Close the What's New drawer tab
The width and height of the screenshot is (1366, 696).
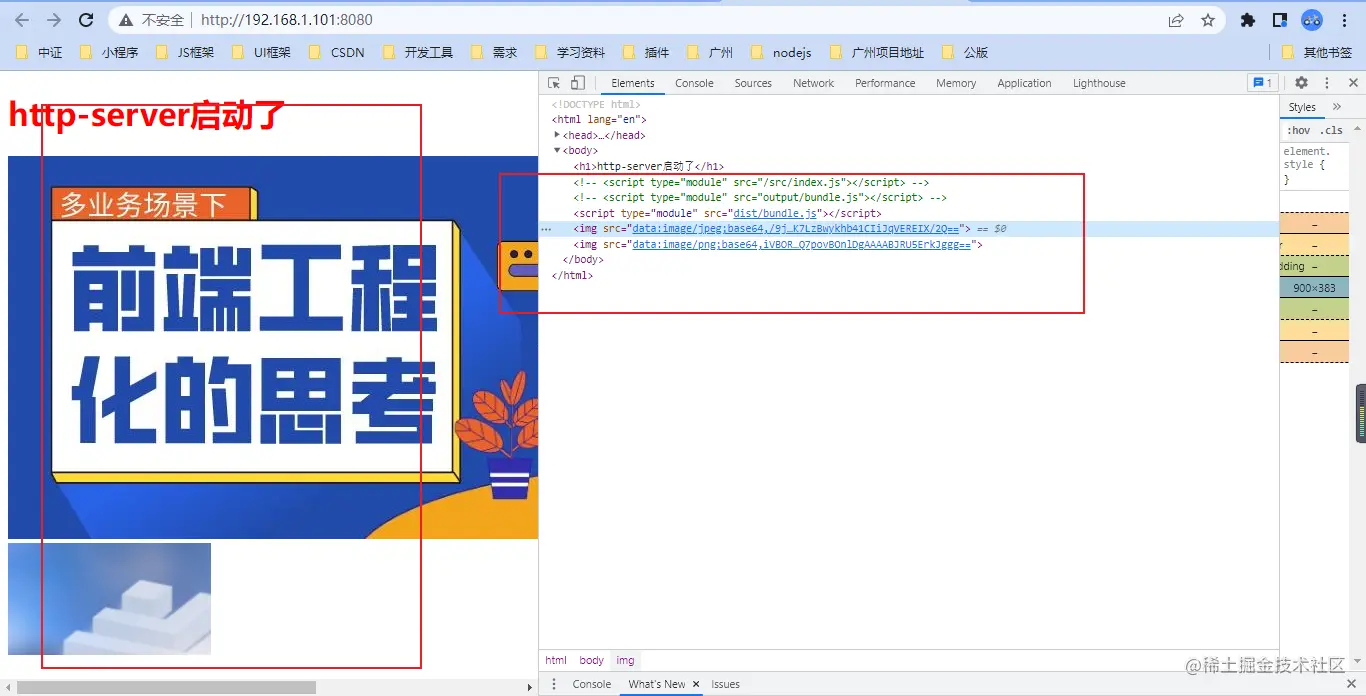pos(697,684)
